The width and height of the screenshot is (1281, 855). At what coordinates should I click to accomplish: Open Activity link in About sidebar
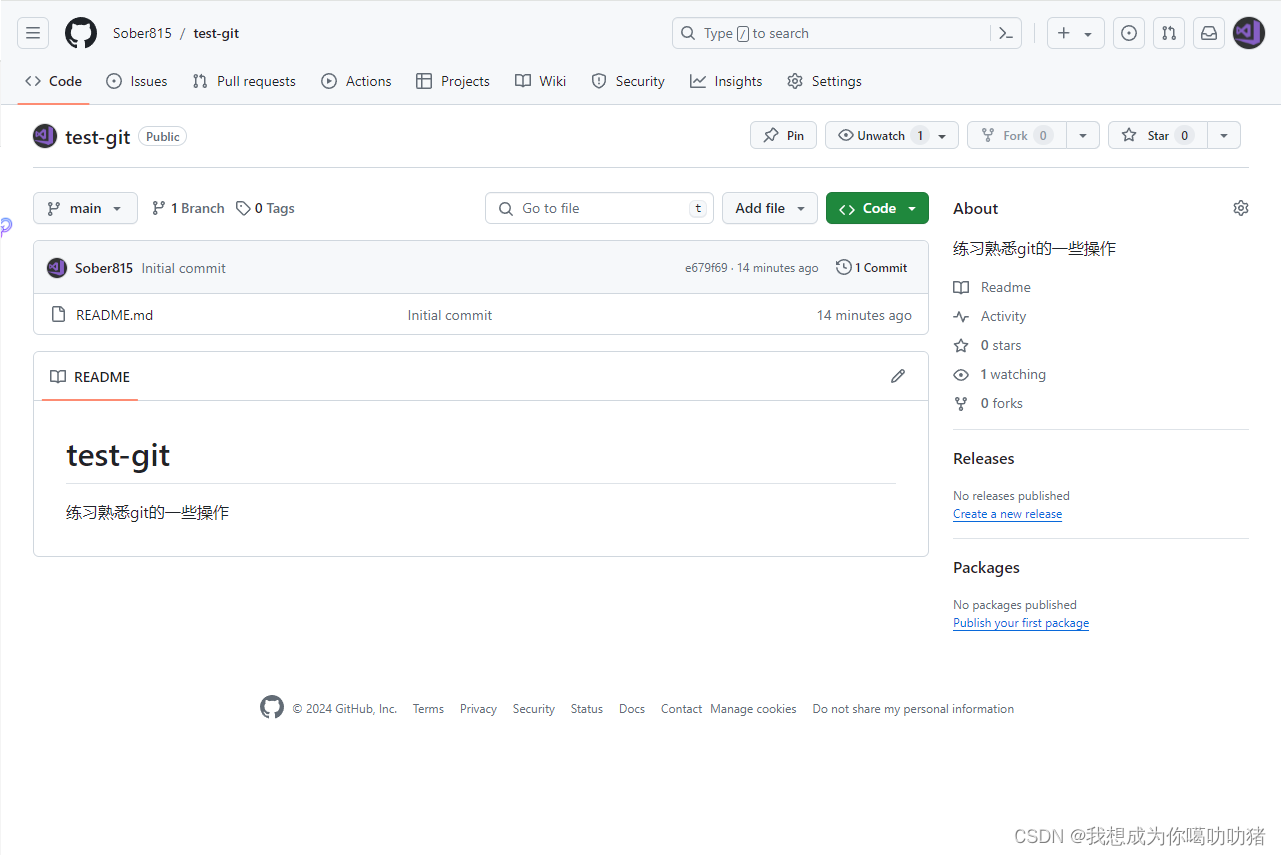990,316
